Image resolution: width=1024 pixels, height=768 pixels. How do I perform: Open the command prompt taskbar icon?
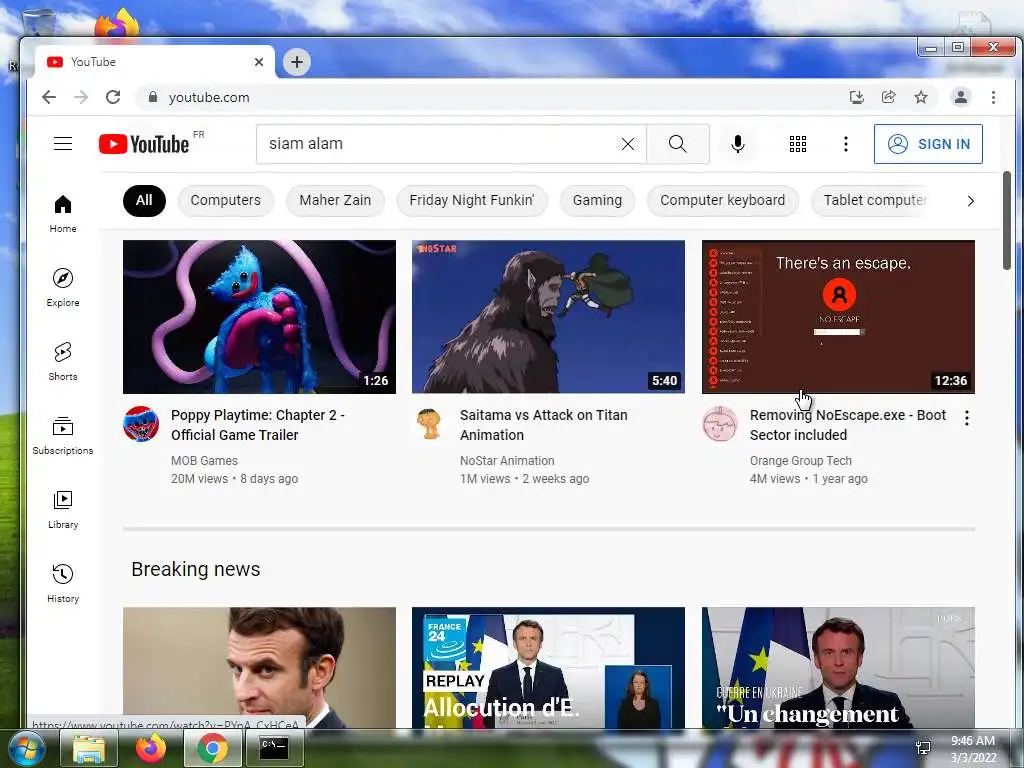(x=273, y=748)
